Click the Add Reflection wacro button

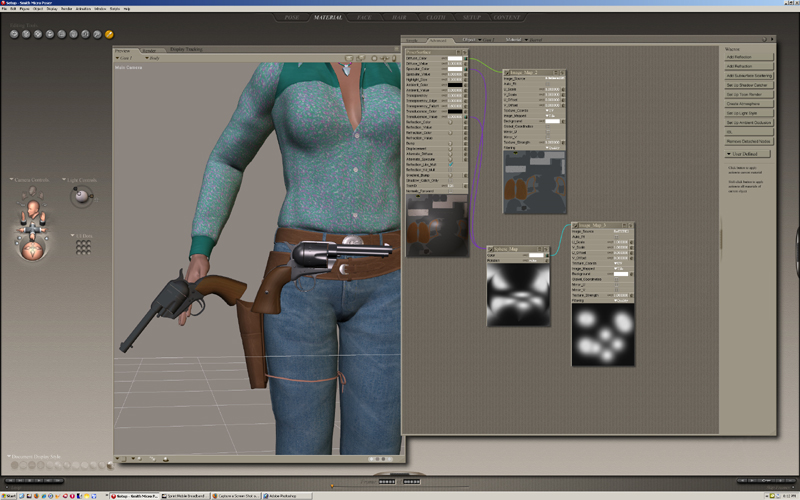pyautogui.click(x=748, y=57)
